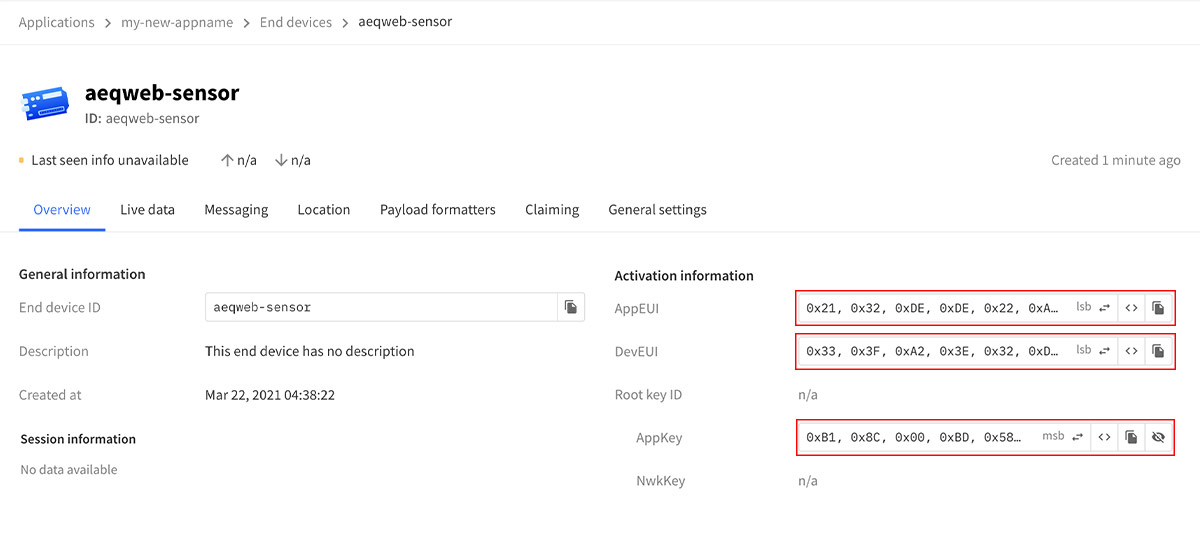This screenshot has width=1200, height=550.
Task: Open the General settings tab
Action: 657,210
